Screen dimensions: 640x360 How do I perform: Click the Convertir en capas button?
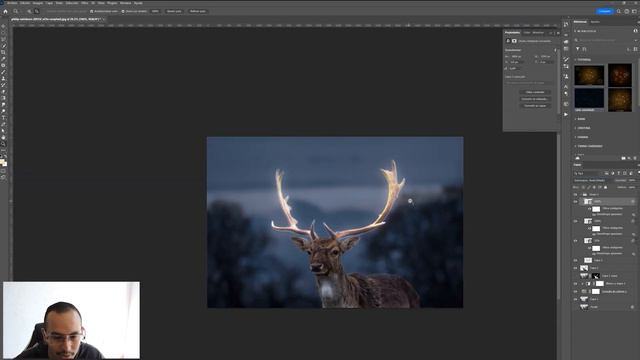coord(535,106)
